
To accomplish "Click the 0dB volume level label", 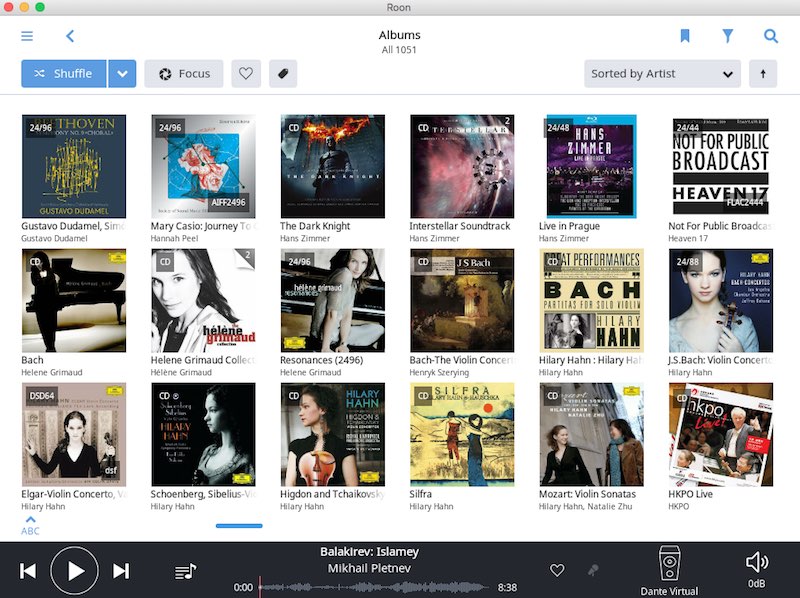I will click(x=757, y=584).
